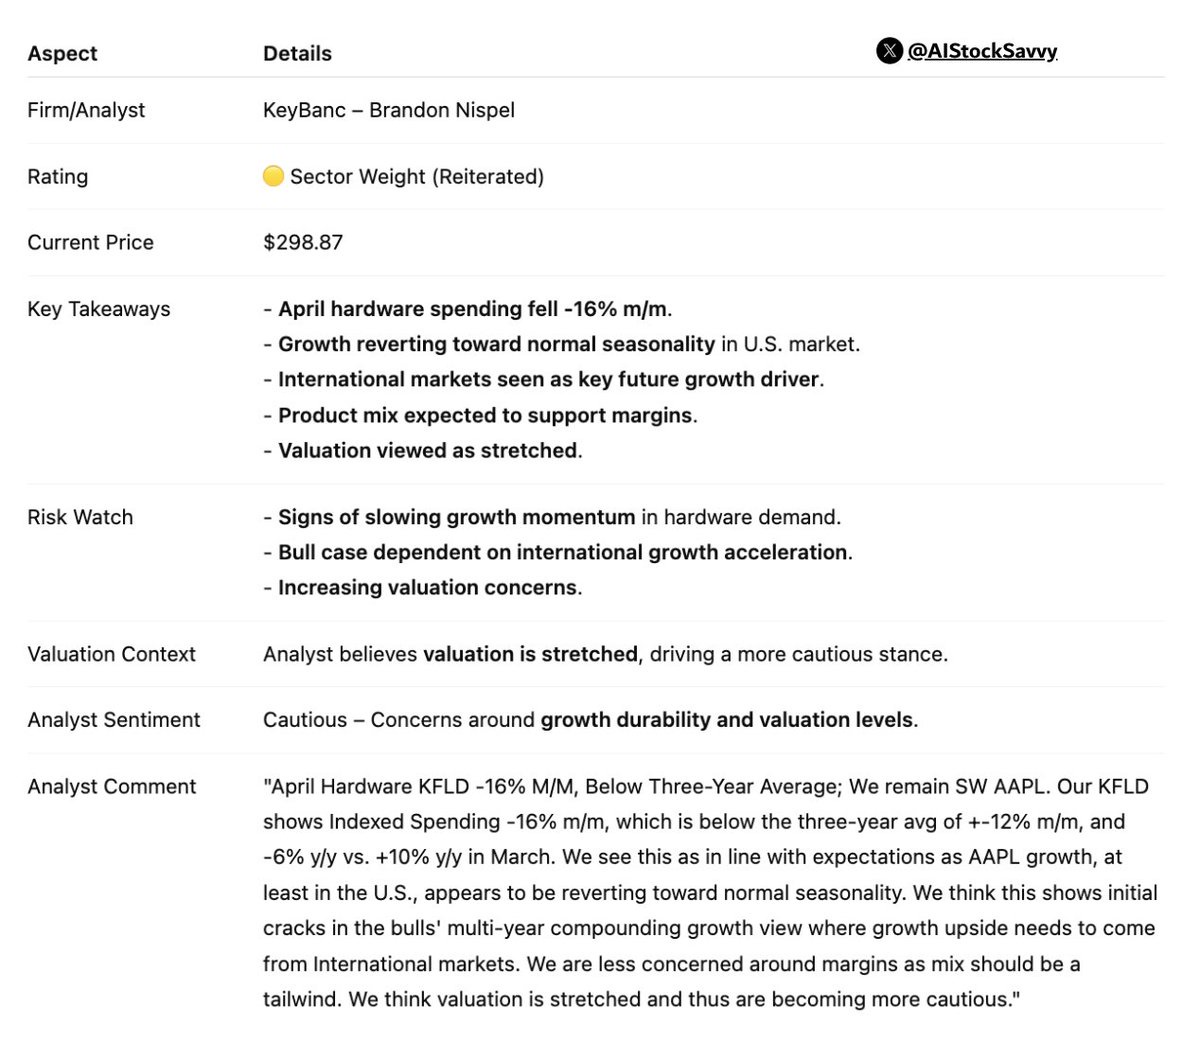Open the @AIStockSavvy profile link

982,51
